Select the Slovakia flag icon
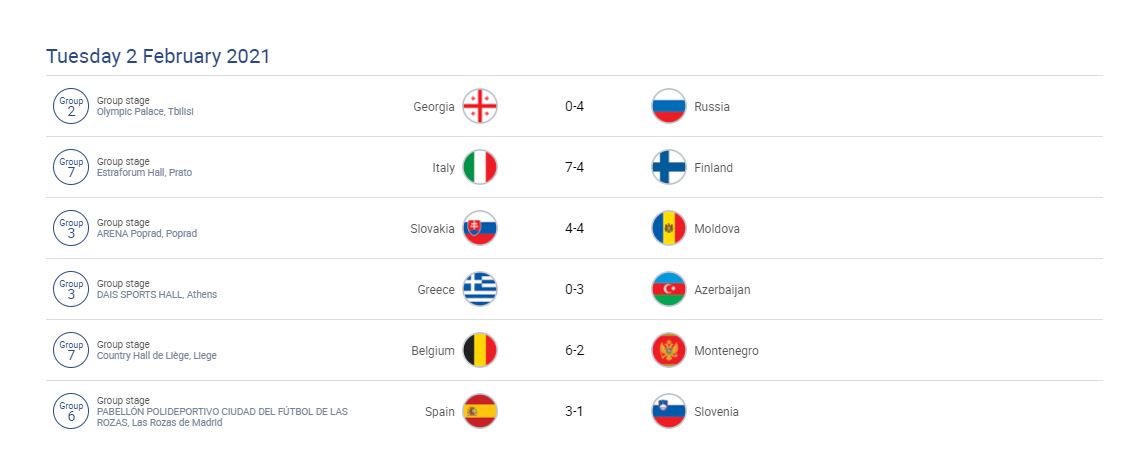 480,228
